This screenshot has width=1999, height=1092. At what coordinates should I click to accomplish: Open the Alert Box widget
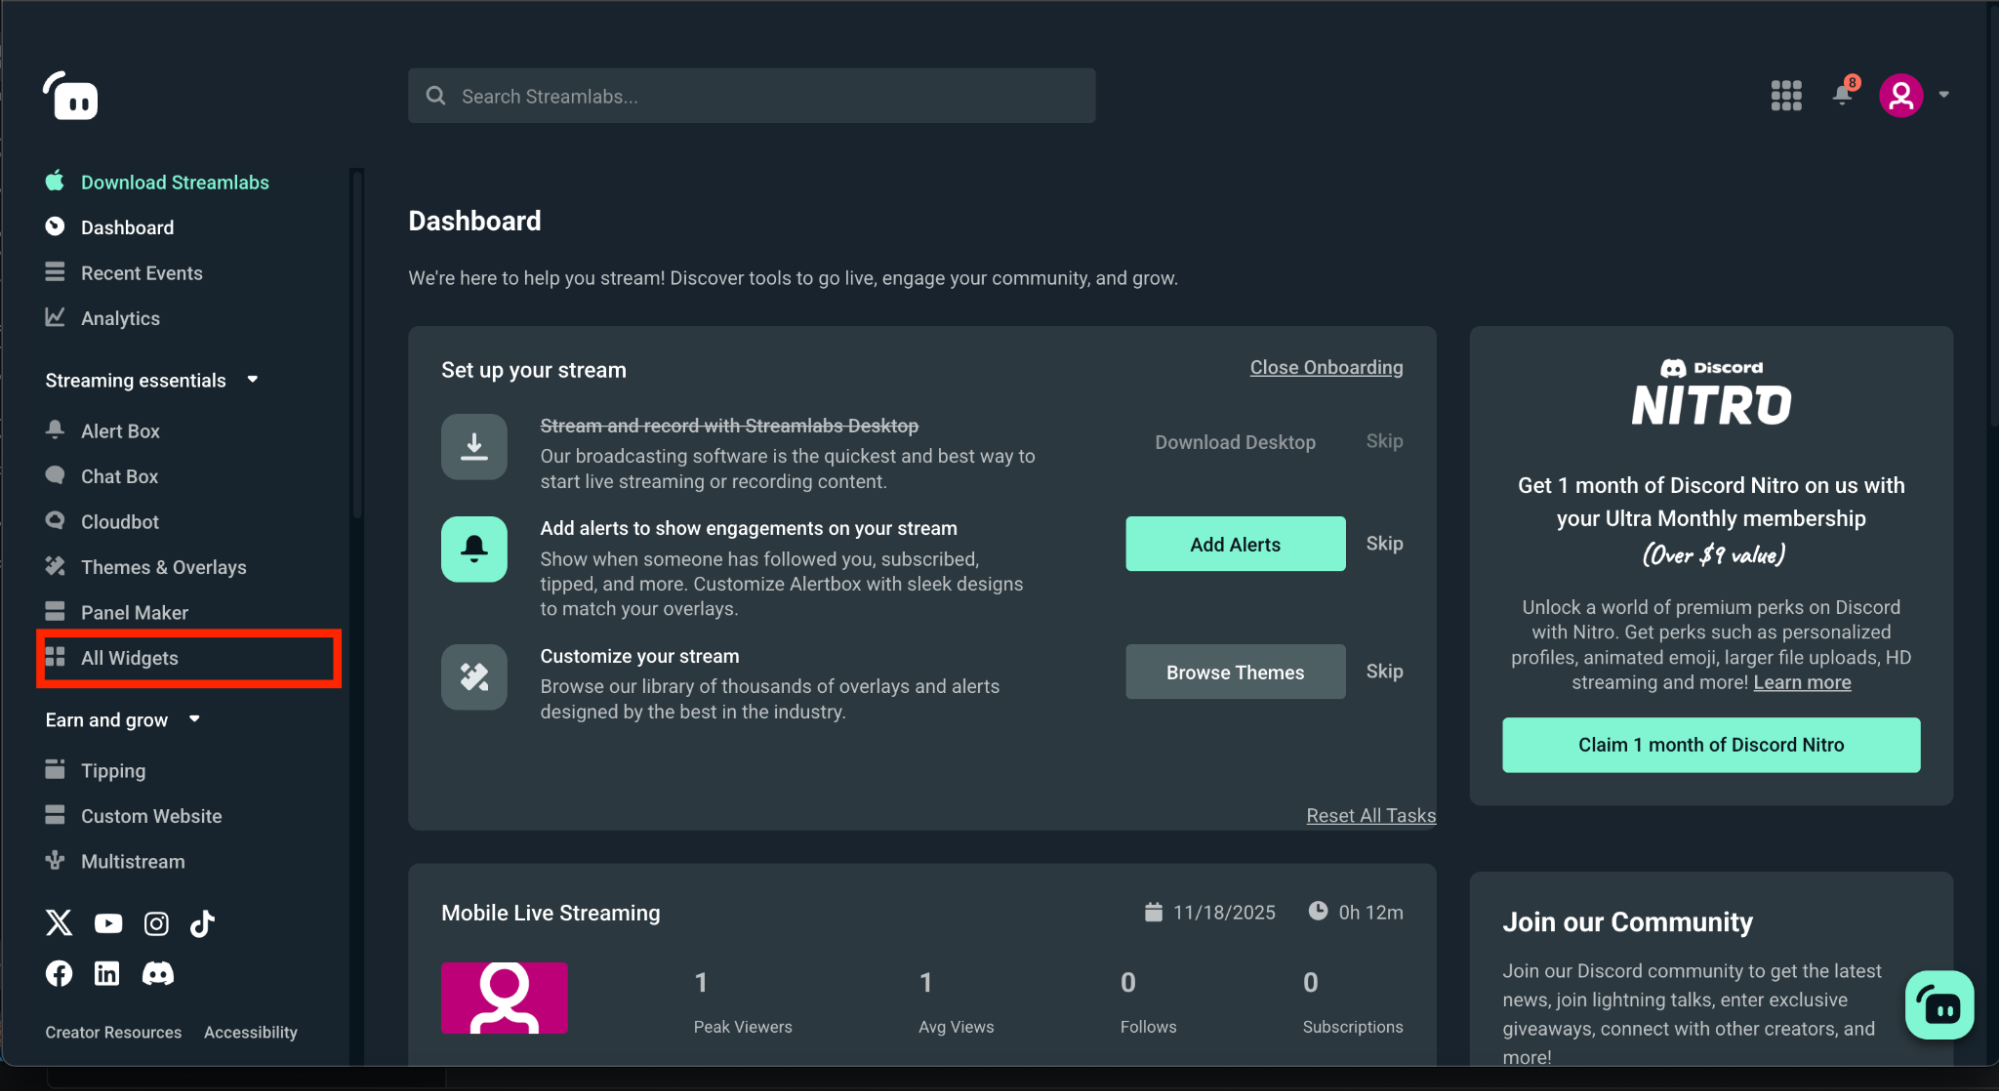120,430
